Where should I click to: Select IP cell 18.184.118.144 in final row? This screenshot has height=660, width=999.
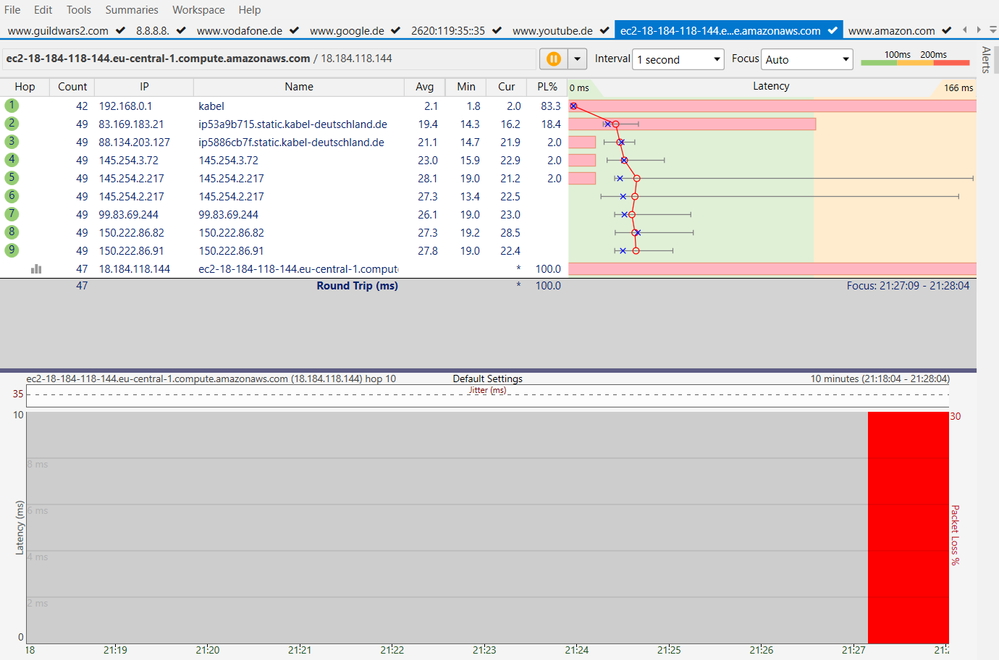click(134, 269)
